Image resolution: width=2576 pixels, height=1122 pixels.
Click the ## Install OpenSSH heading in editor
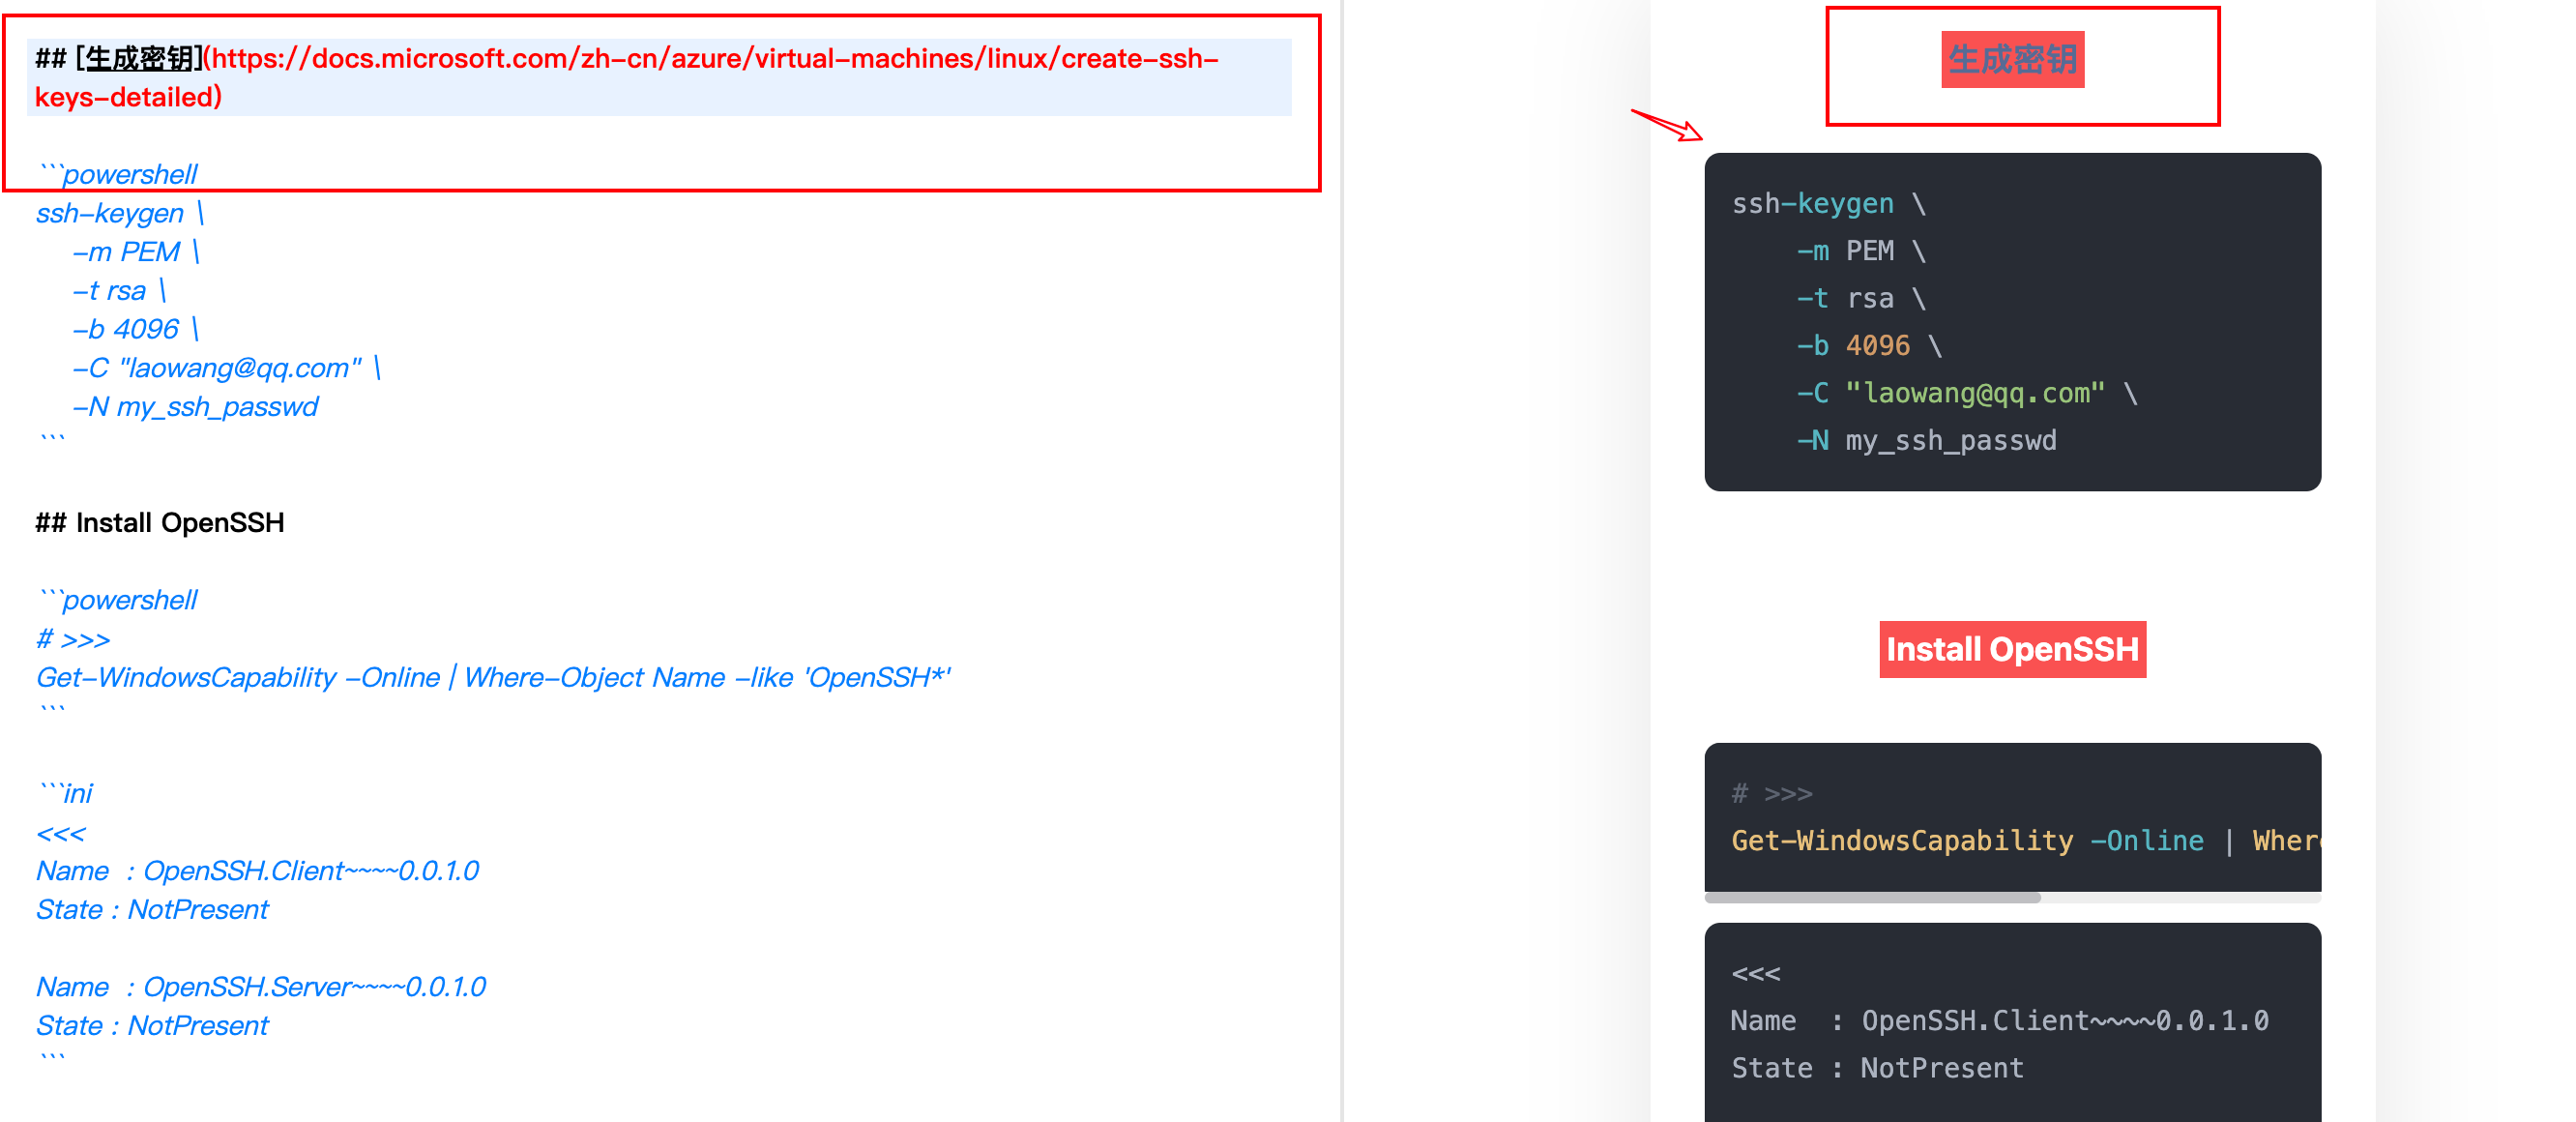click(160, 522)
